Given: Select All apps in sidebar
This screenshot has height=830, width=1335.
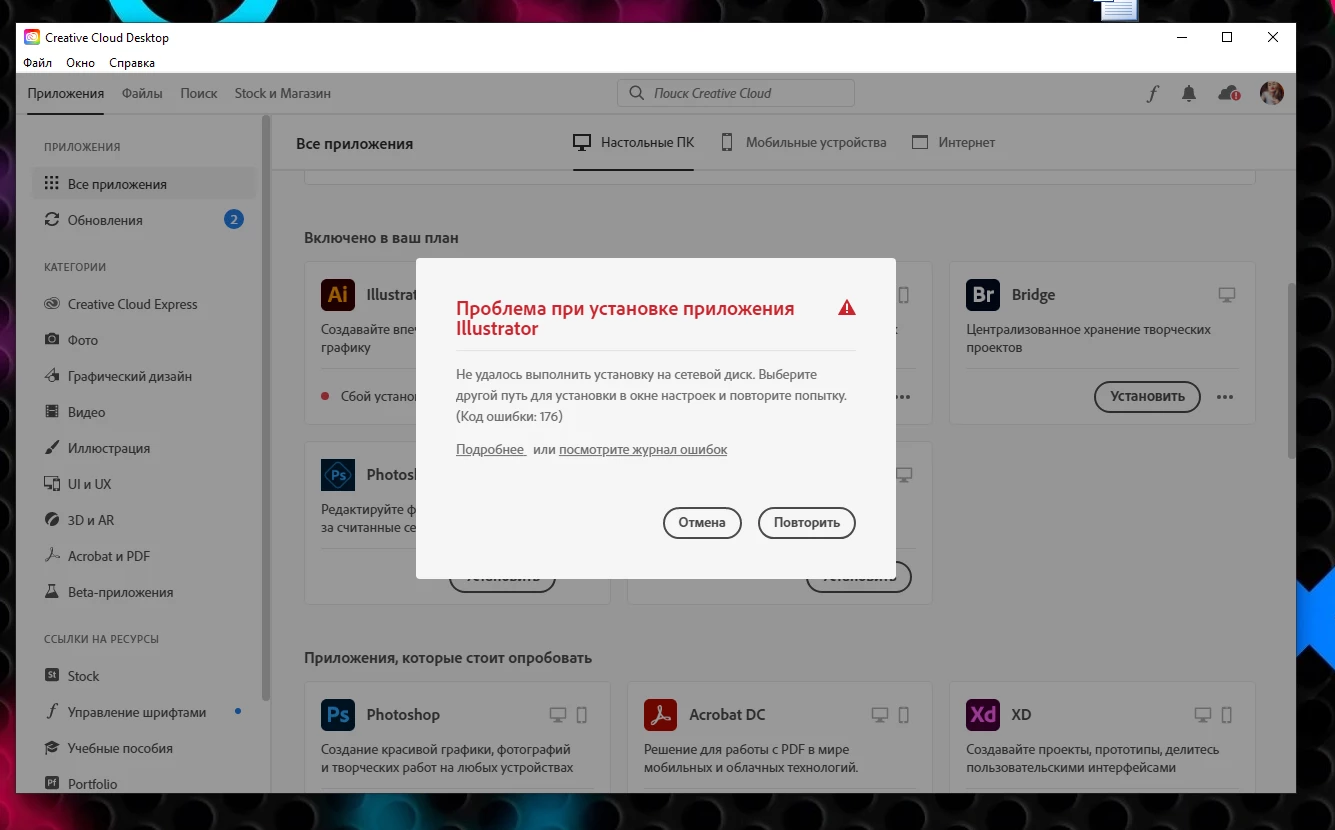Looking at the screenshot, I should tap(144, 184).
